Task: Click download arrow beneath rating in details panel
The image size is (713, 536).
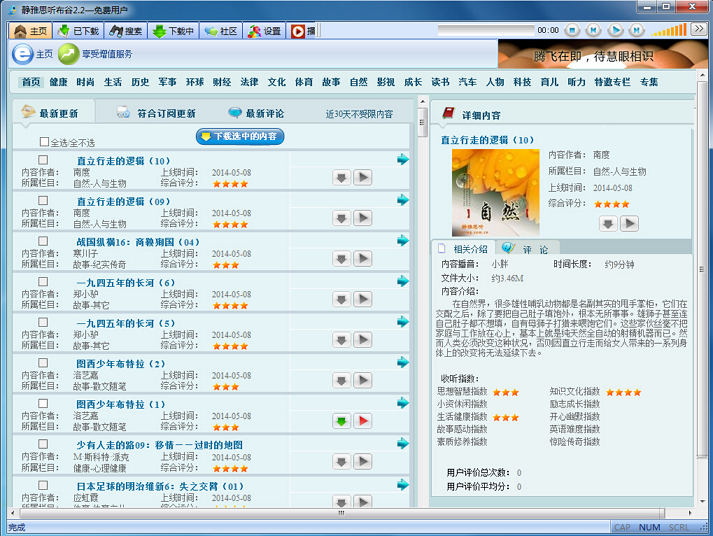Action: (x=608, y=224)
